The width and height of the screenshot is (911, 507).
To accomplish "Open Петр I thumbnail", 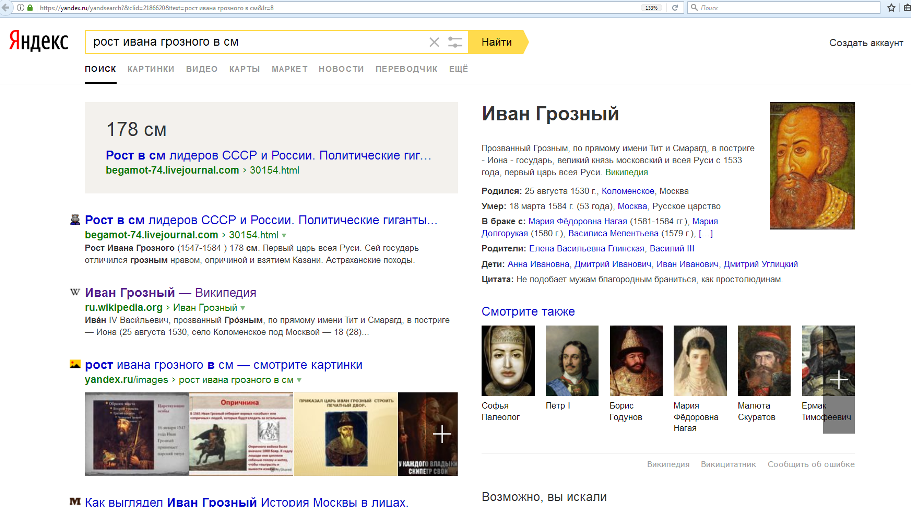I will [572, 361].
